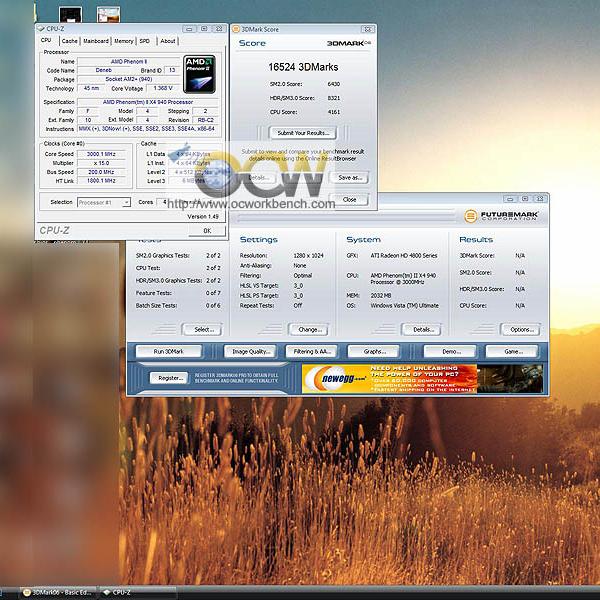Screen dimensions: 600x600
Task: Click the Socket AM2+ (940) package field
Action: tap(129, 79)
